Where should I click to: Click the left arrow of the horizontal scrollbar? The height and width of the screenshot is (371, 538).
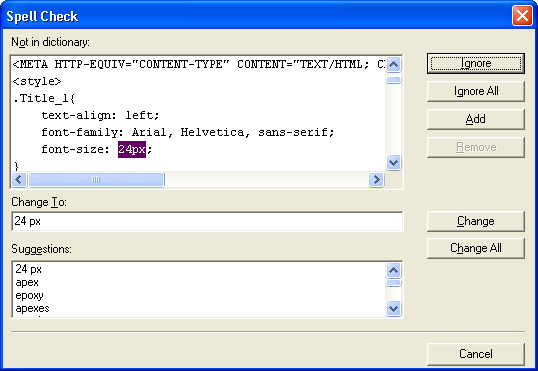[x=19, y=179]
